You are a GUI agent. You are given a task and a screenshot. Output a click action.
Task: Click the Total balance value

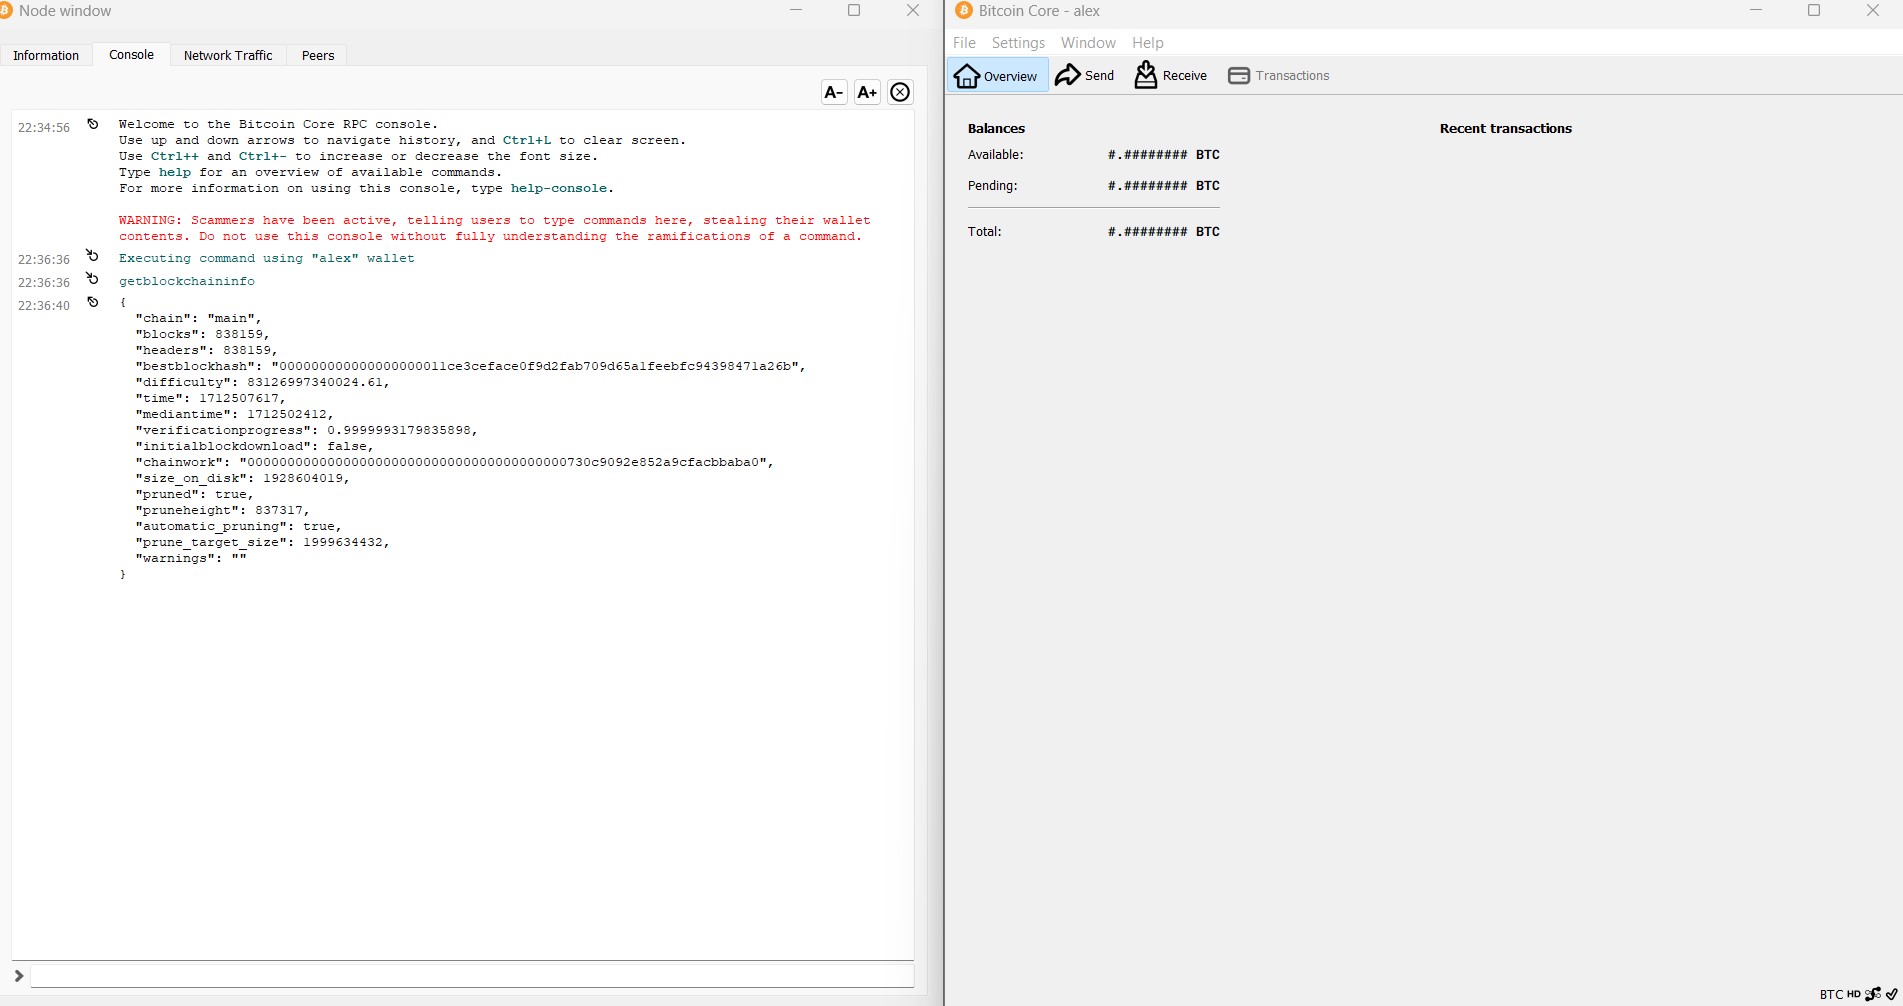[x=1164, y=232]
